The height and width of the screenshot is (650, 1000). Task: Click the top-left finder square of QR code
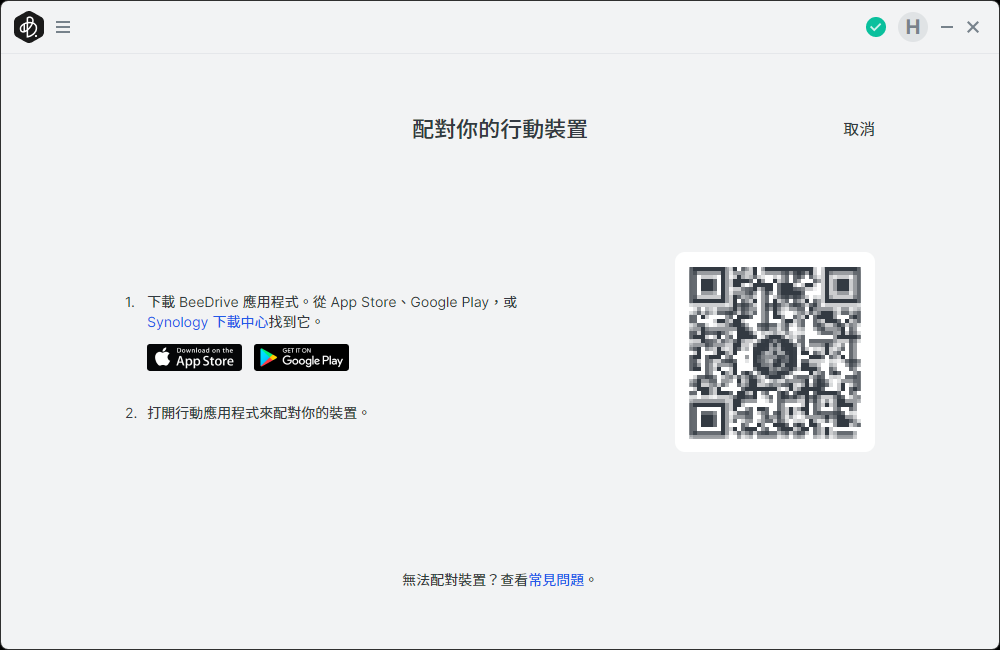[x=709, y=286]
